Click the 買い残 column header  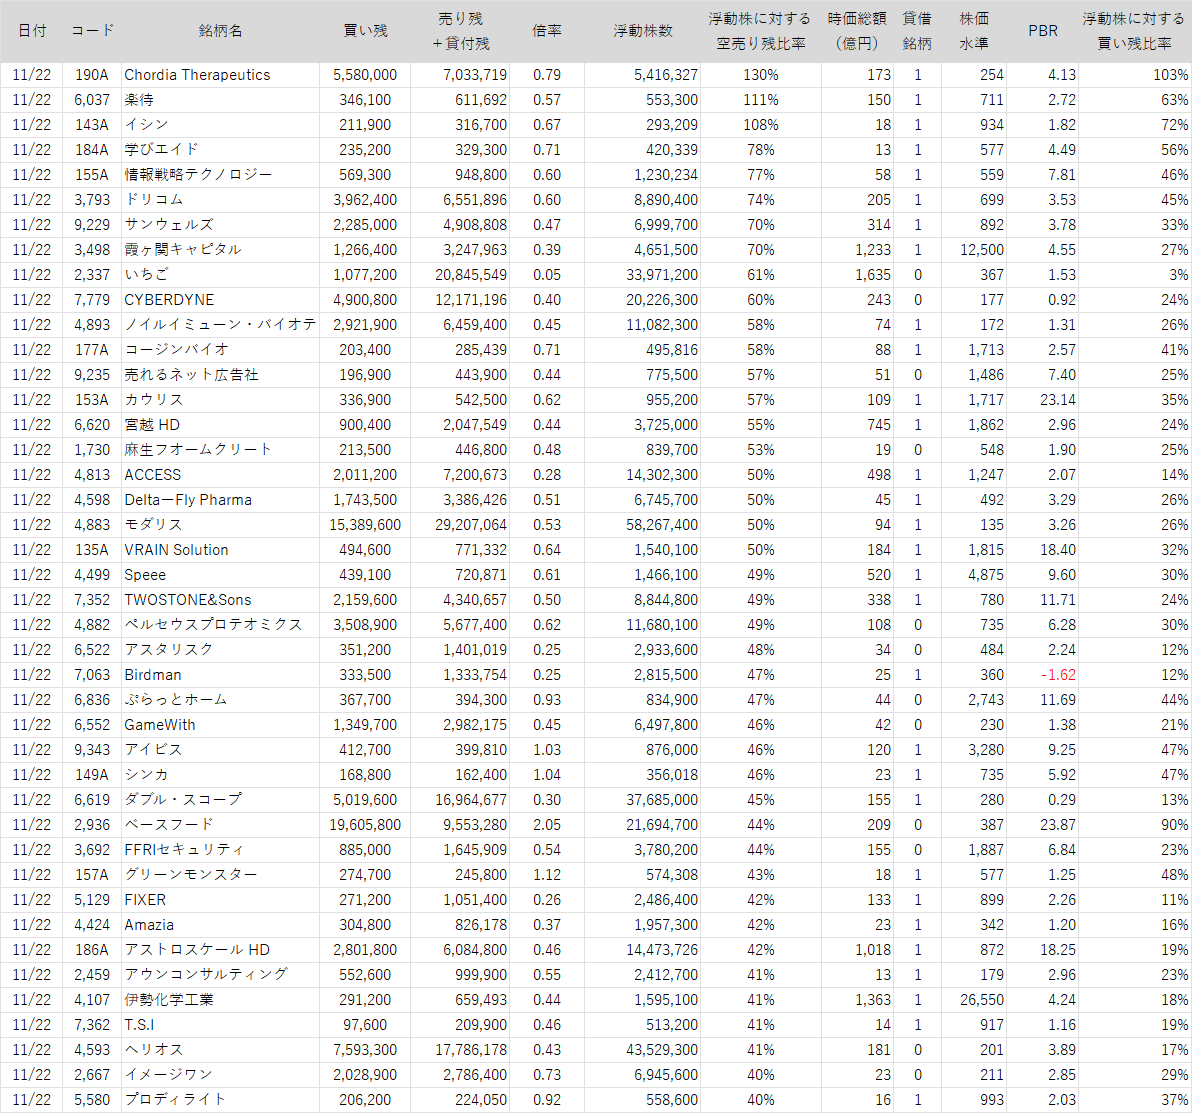coord(365,31)
